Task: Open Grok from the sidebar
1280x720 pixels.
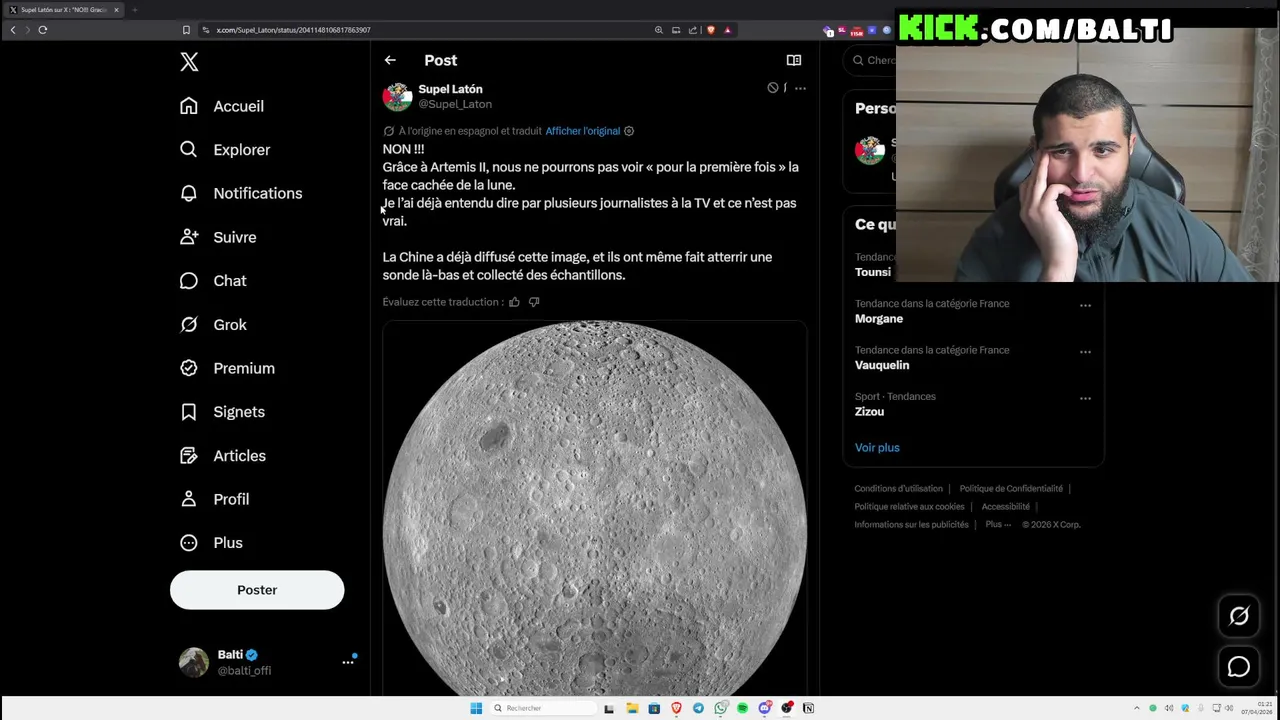Action: (x=213, y=325)
